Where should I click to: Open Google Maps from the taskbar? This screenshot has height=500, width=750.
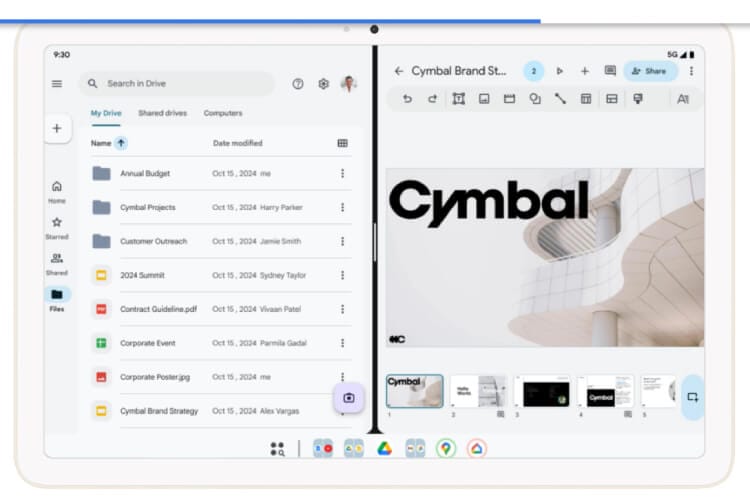pyautogui.click(x=446, y=449)
